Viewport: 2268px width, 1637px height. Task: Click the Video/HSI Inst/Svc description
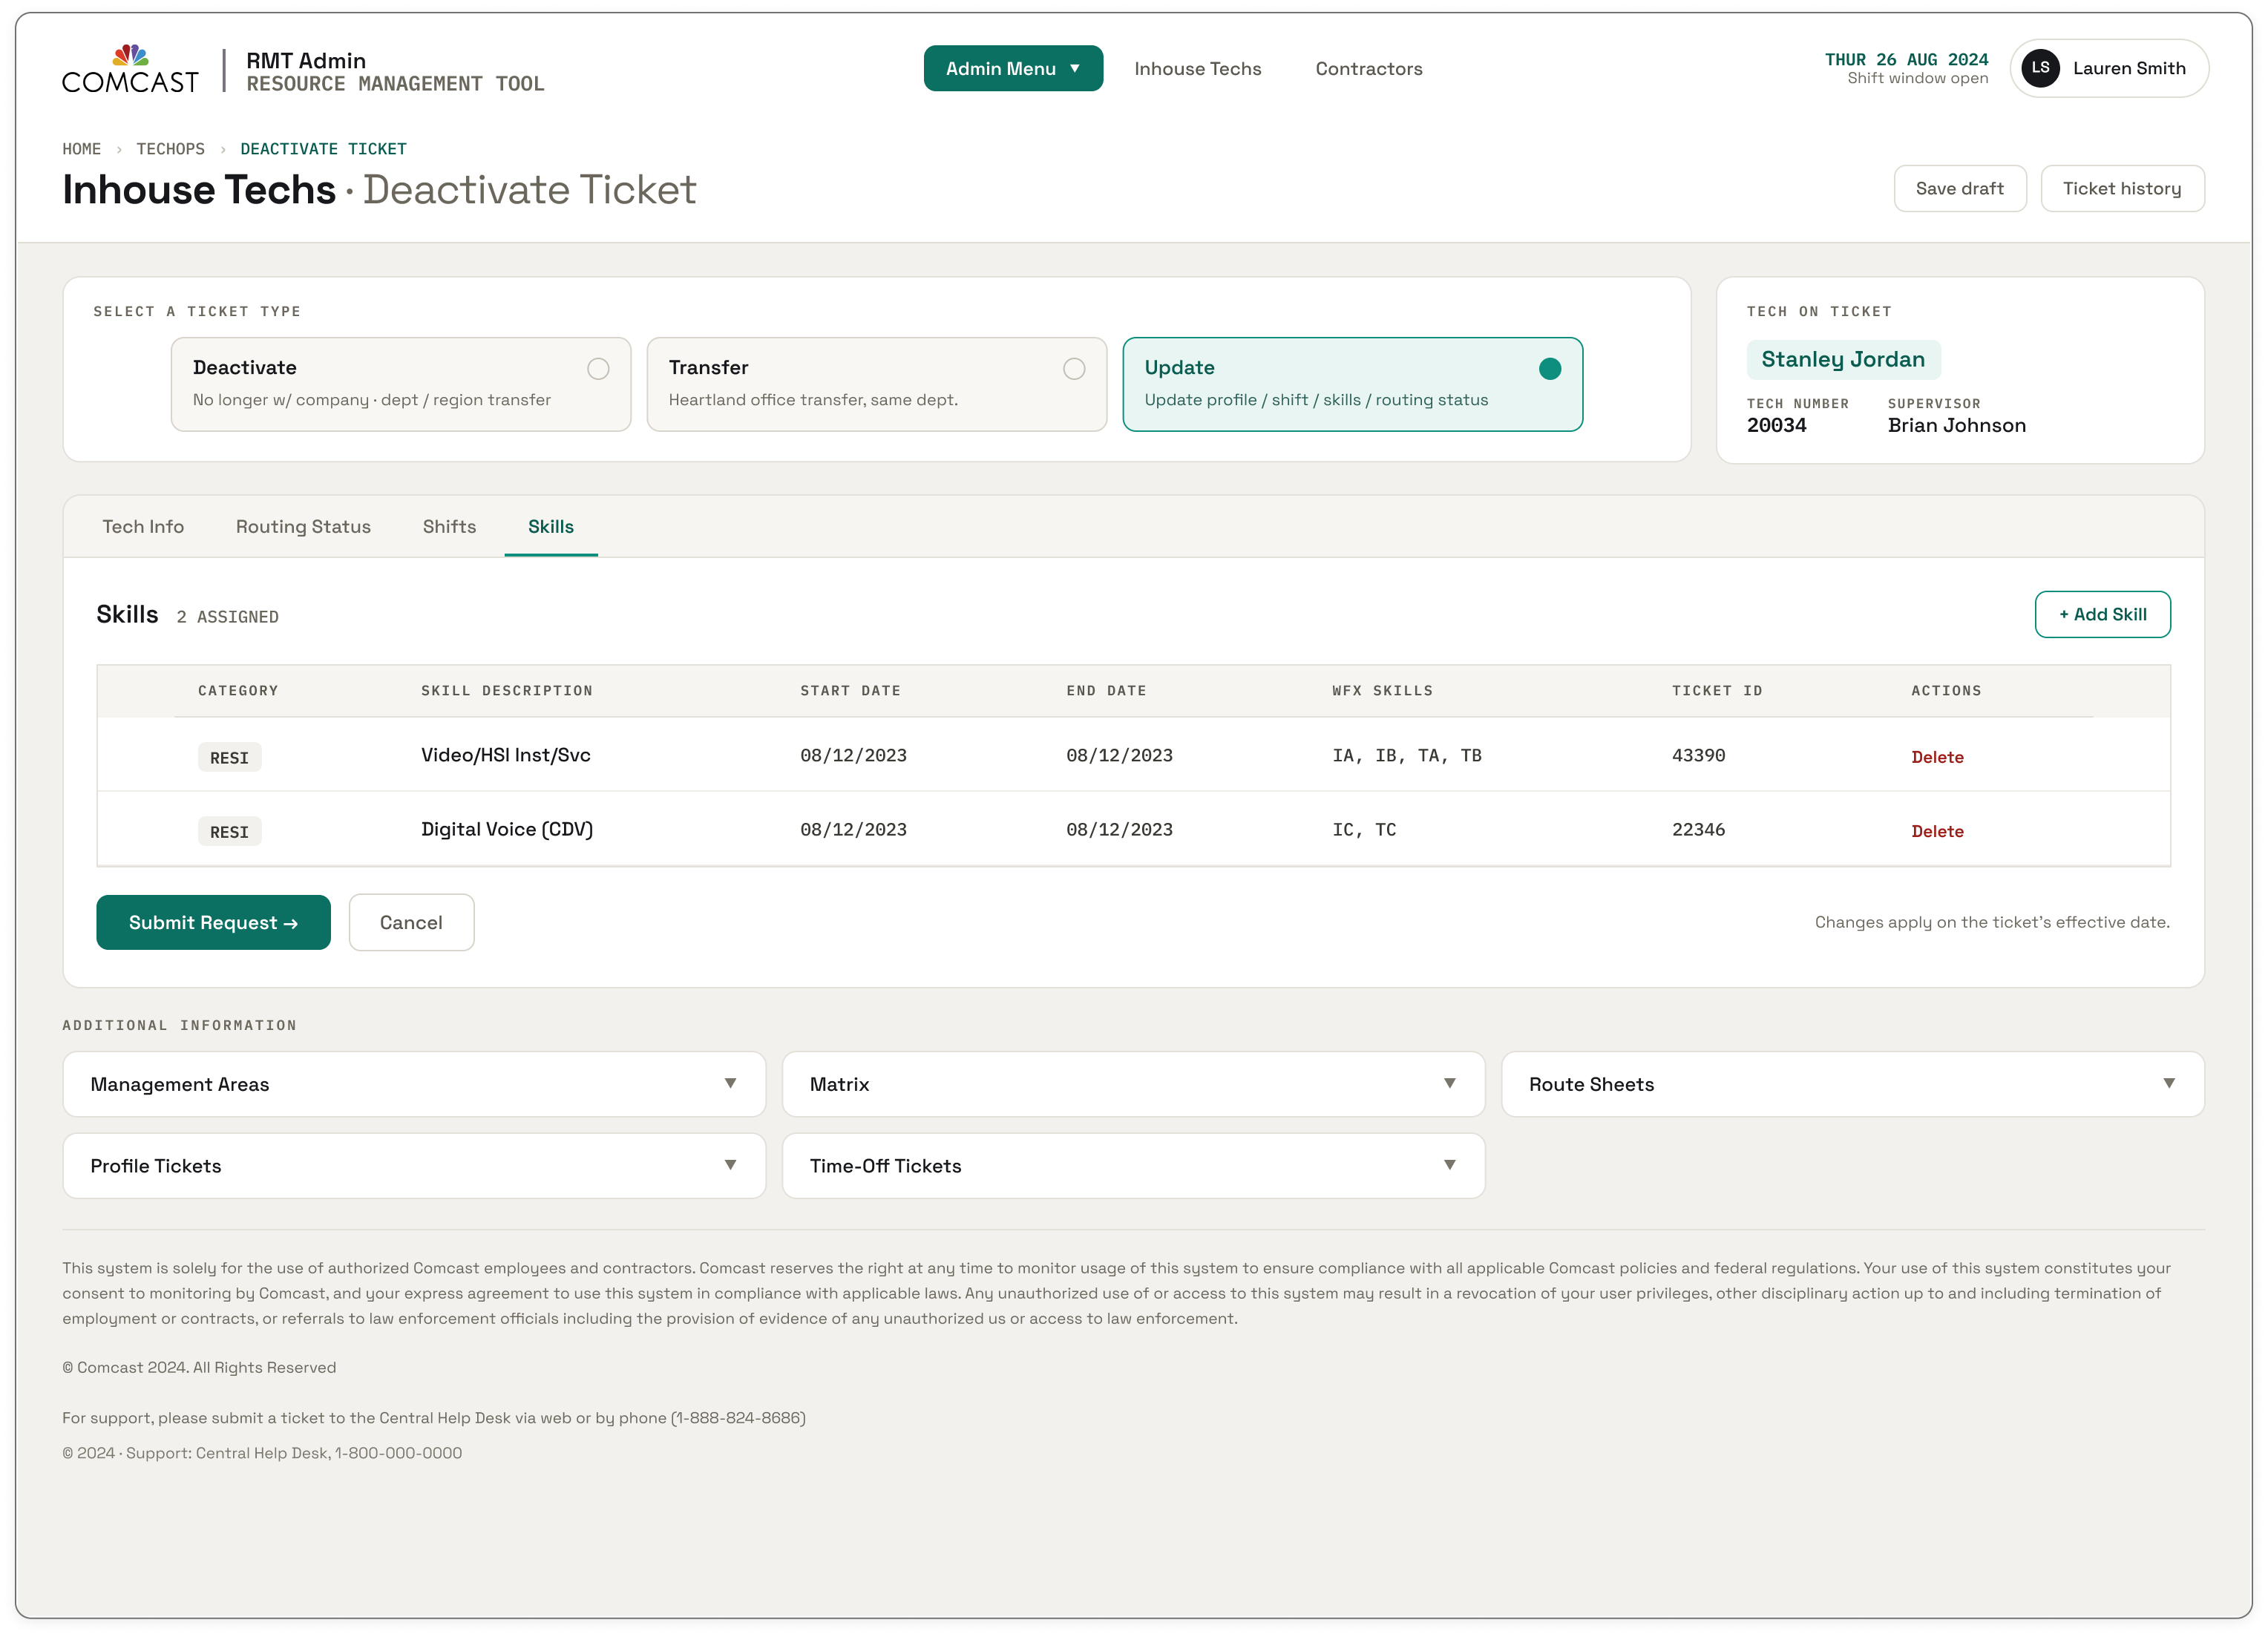tap(505, 755)
